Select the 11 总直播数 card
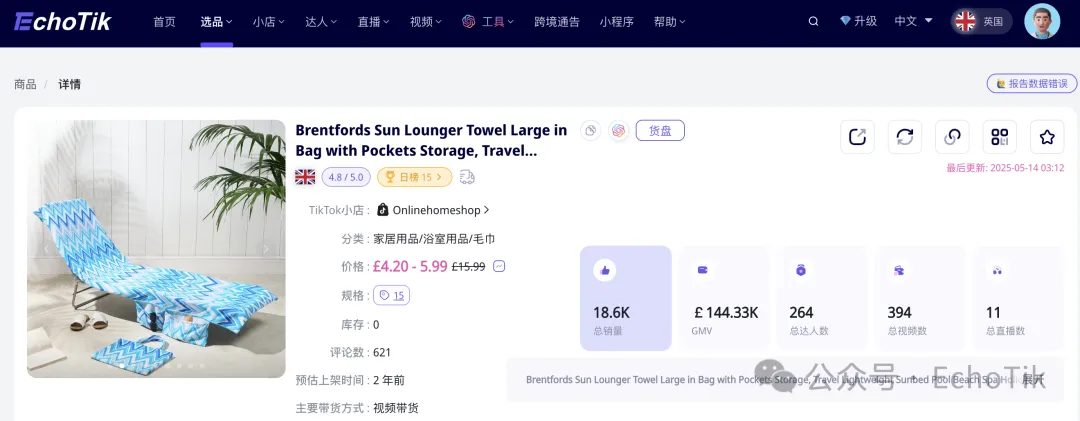This screenshot has height=421, width=1080. (x=1017, y=298)
